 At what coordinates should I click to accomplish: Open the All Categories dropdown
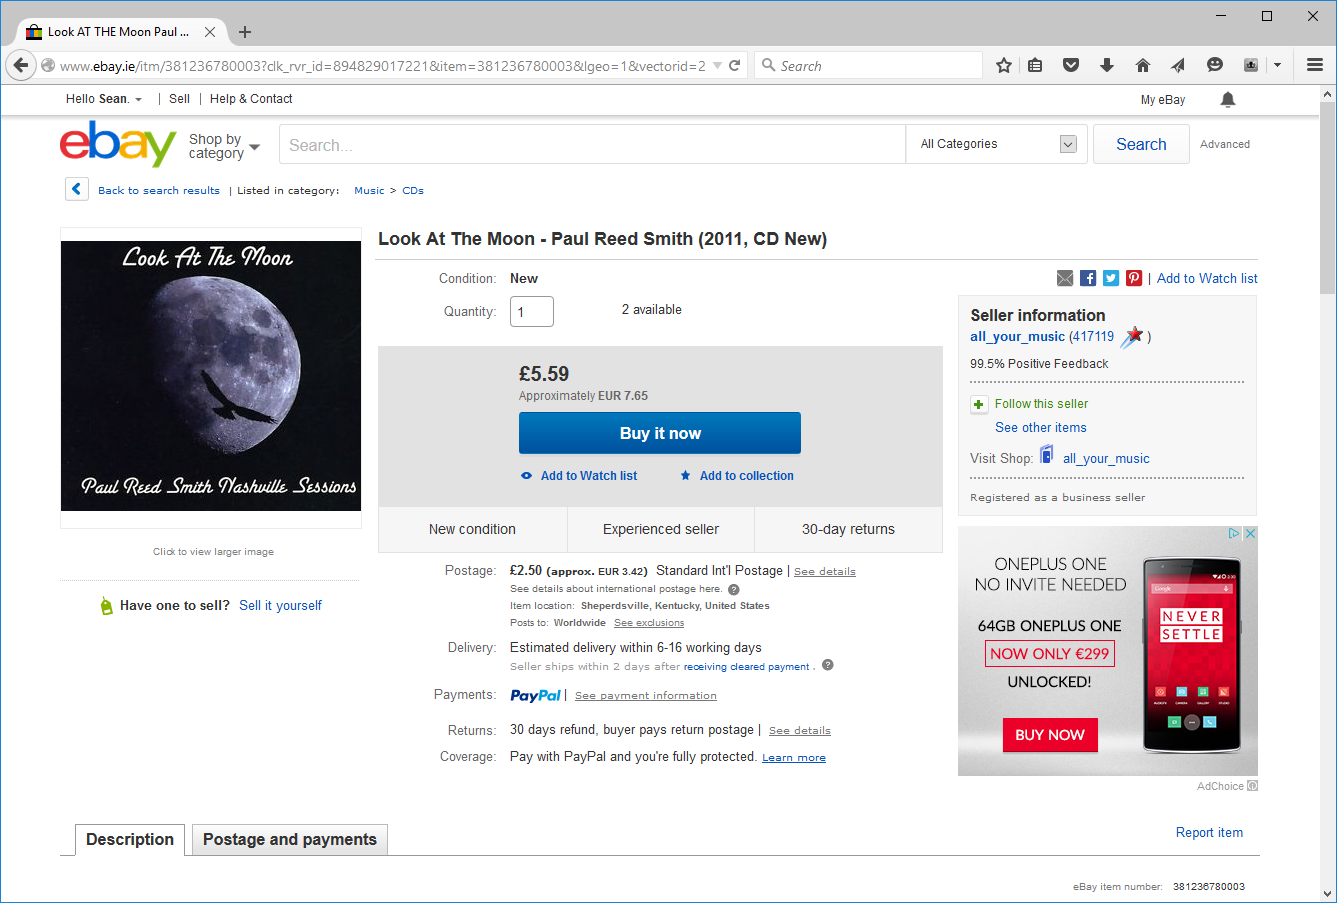tap(996, 143)
